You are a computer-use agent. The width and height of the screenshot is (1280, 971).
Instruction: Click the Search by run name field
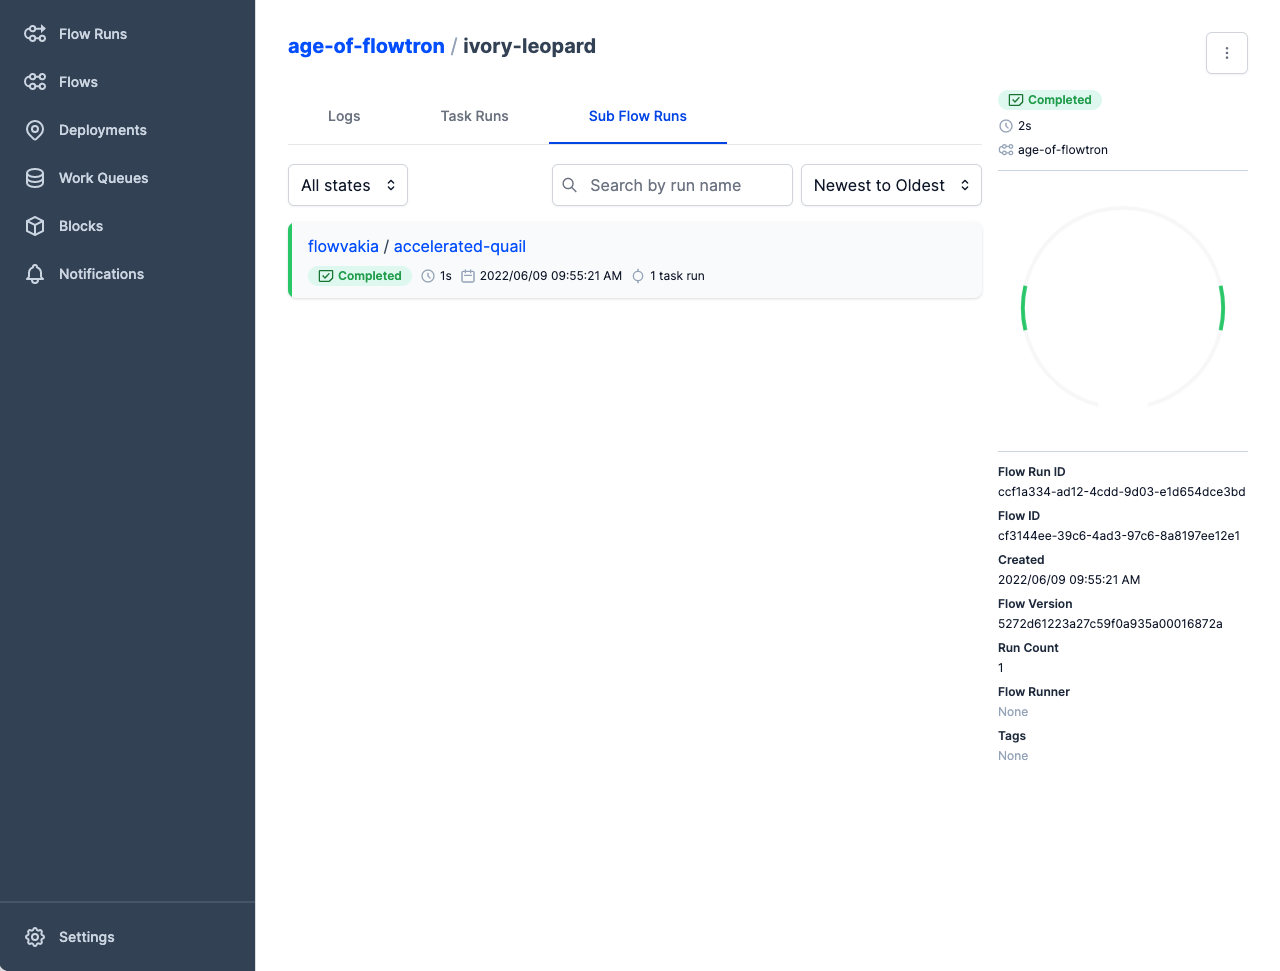pyautogui.click(x=672, y=185)
